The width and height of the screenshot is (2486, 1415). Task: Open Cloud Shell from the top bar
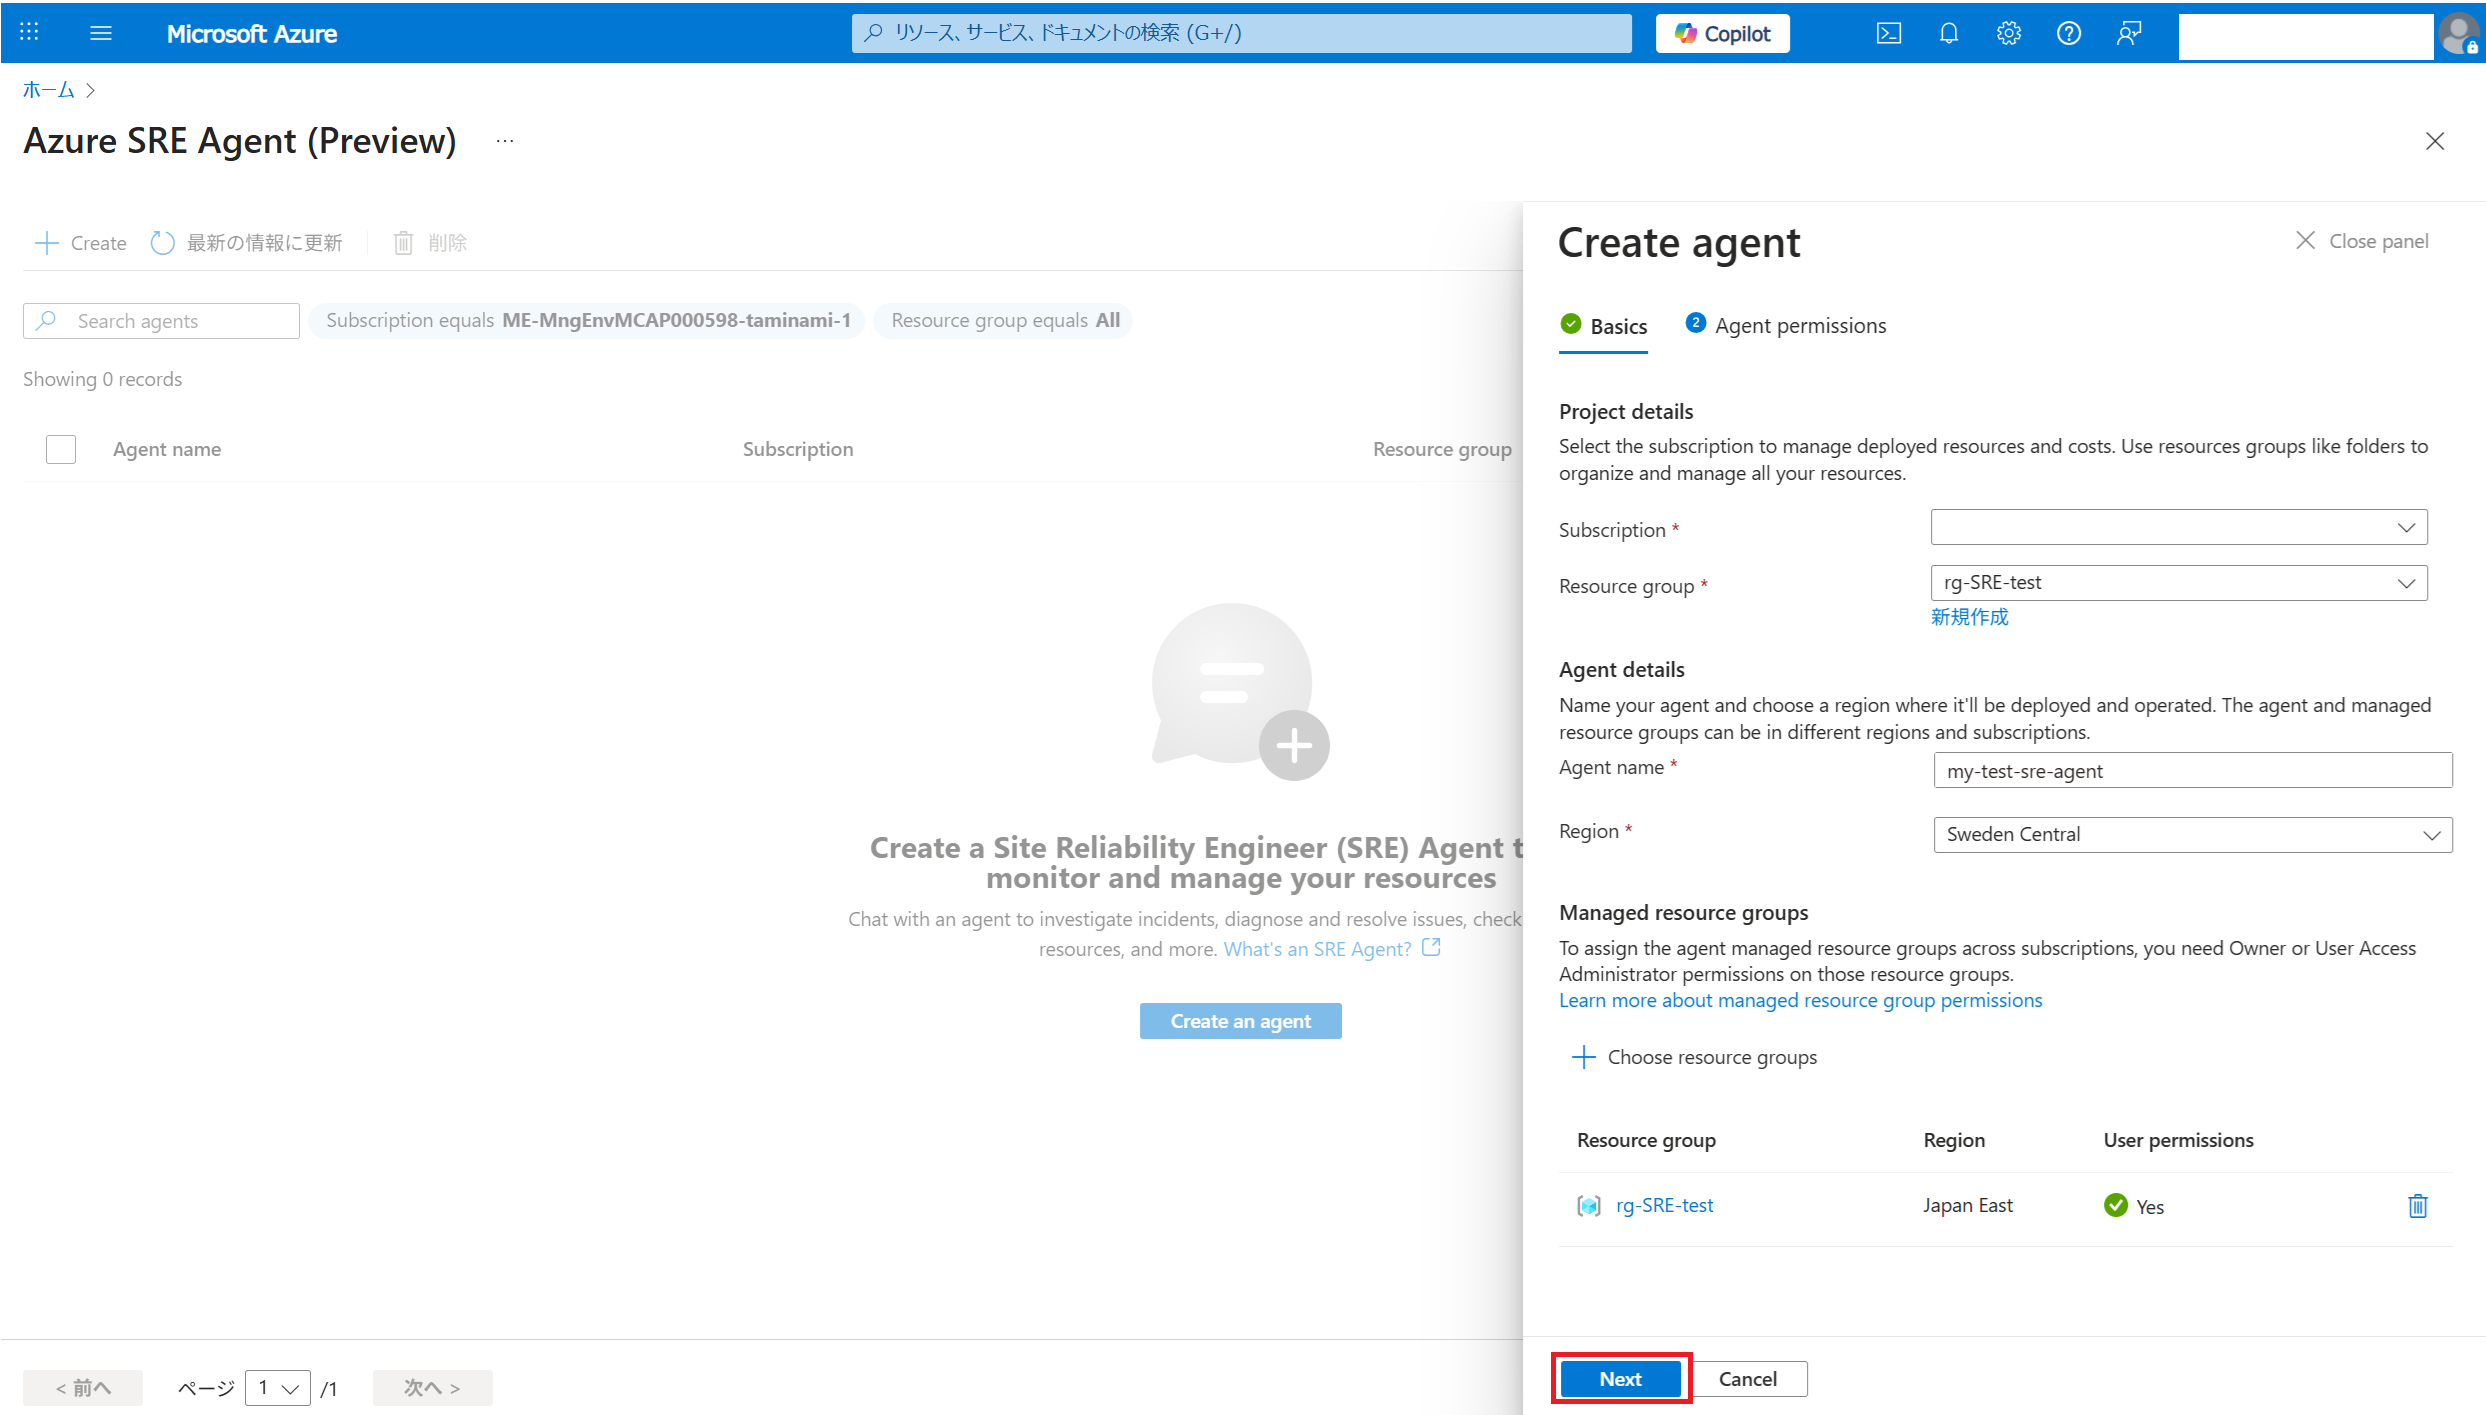1888,33
